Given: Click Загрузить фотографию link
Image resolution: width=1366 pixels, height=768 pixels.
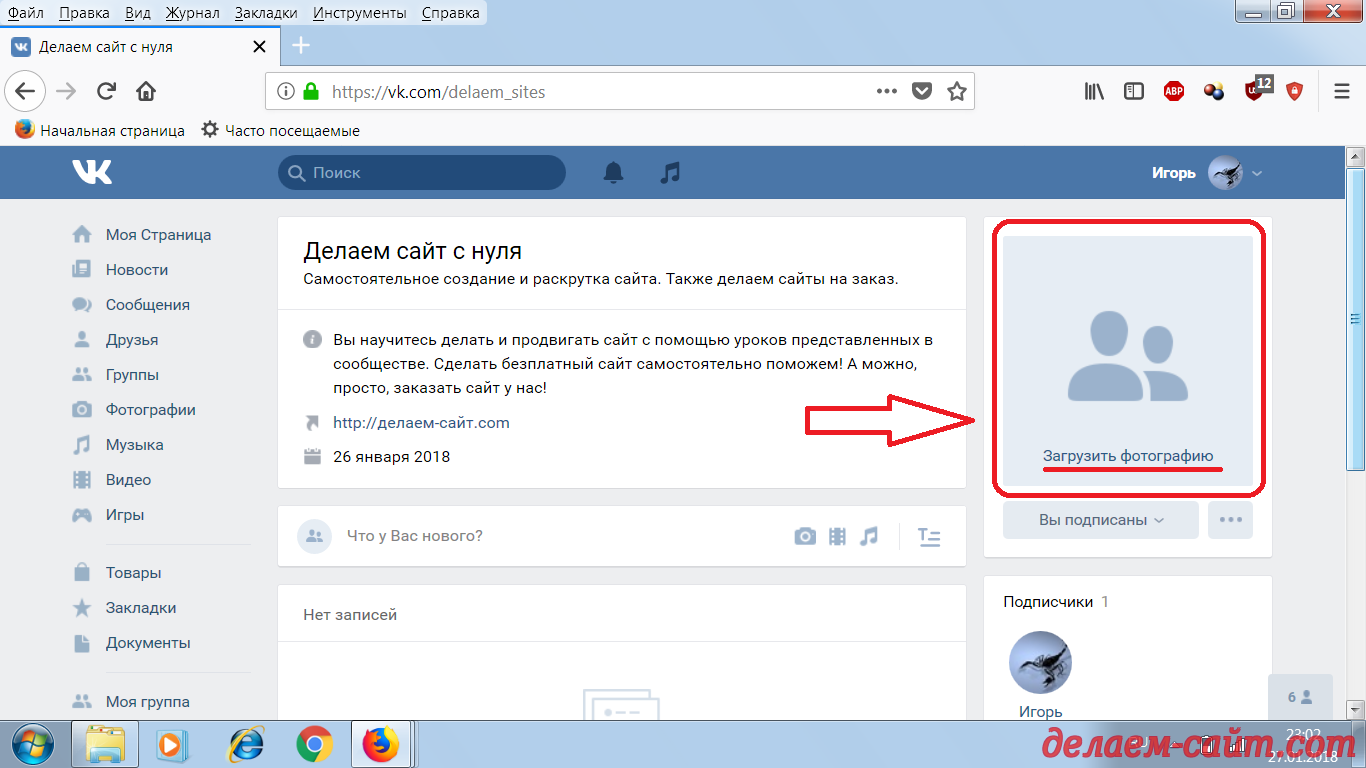Looking at the screenshot, I should [1128, 456].
